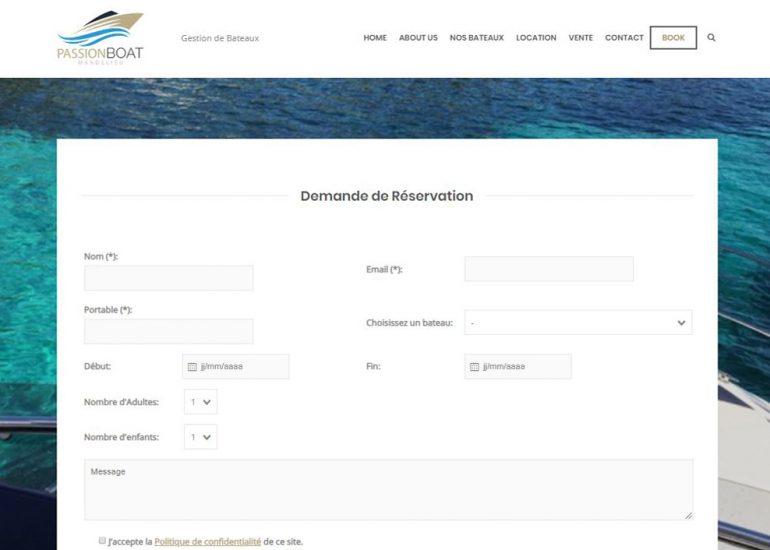This screenshot has height=550, width=770.
Task: Select the Fin date field
Action: 518,367
